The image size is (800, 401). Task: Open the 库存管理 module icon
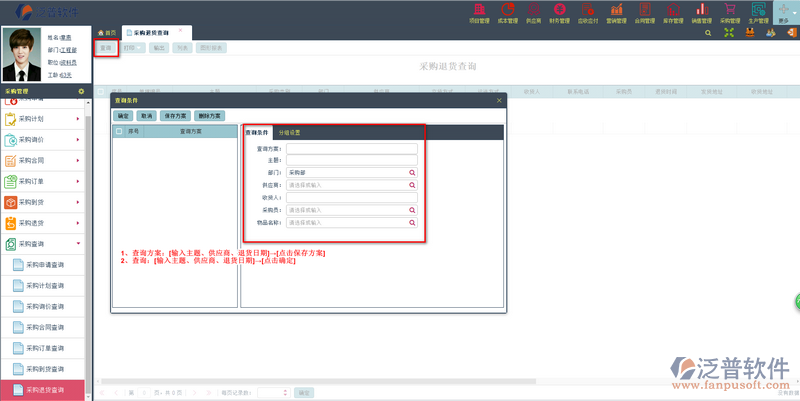coord(673,13)
